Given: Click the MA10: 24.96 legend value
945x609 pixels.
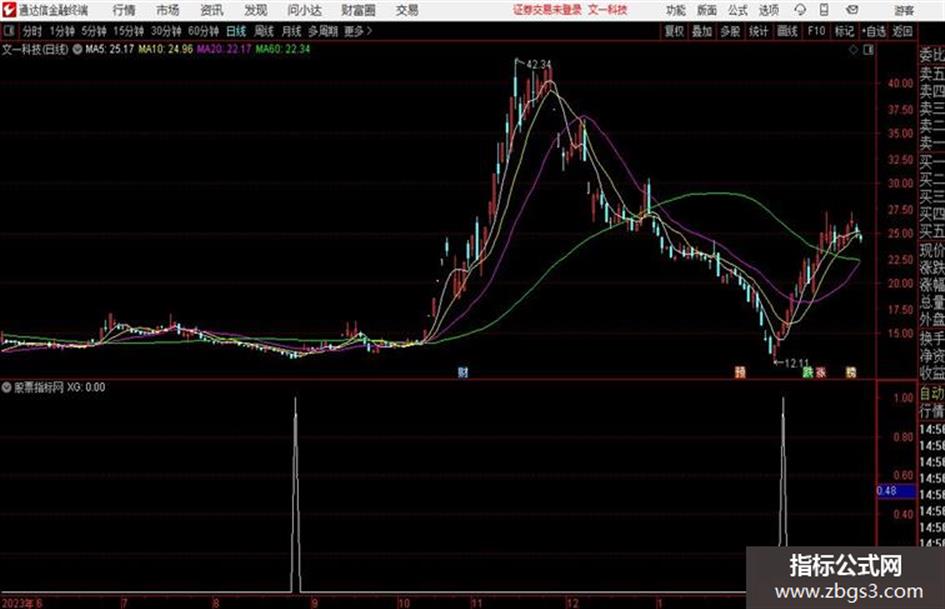Looking at the screenshot, I should (x=166, y=49).
